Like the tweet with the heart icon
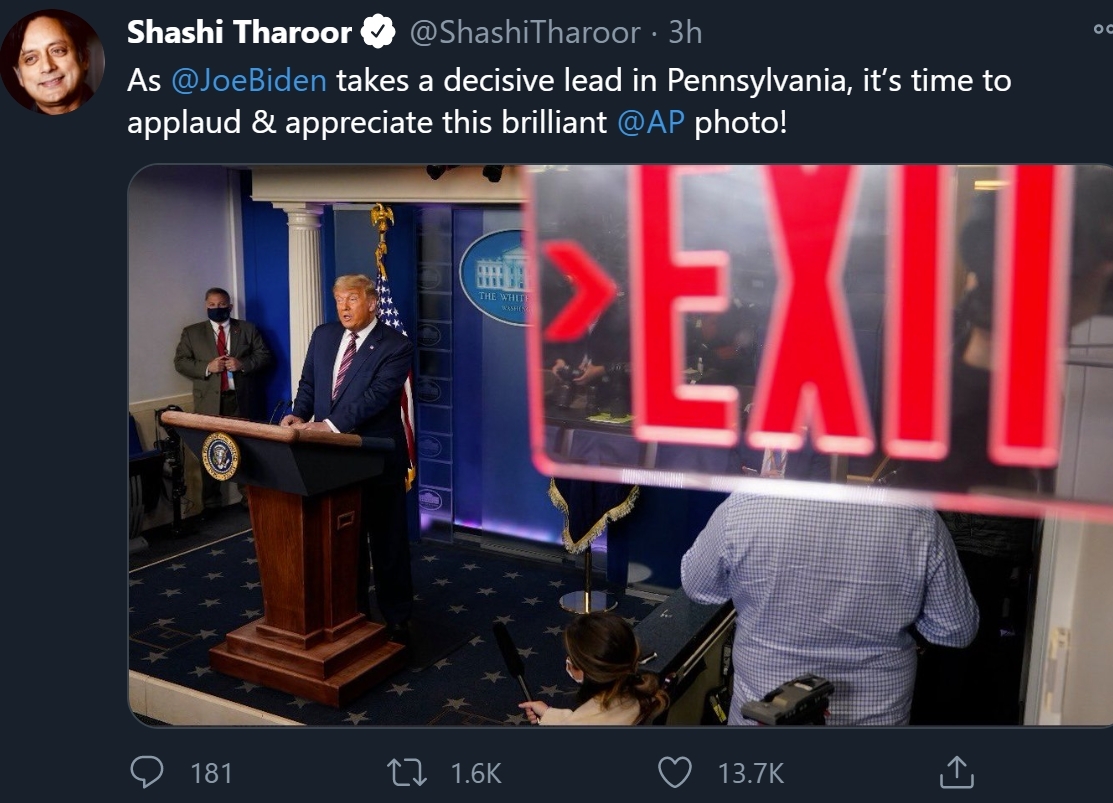Screen dimensions: 1113x803 click(x=674, y=772)
